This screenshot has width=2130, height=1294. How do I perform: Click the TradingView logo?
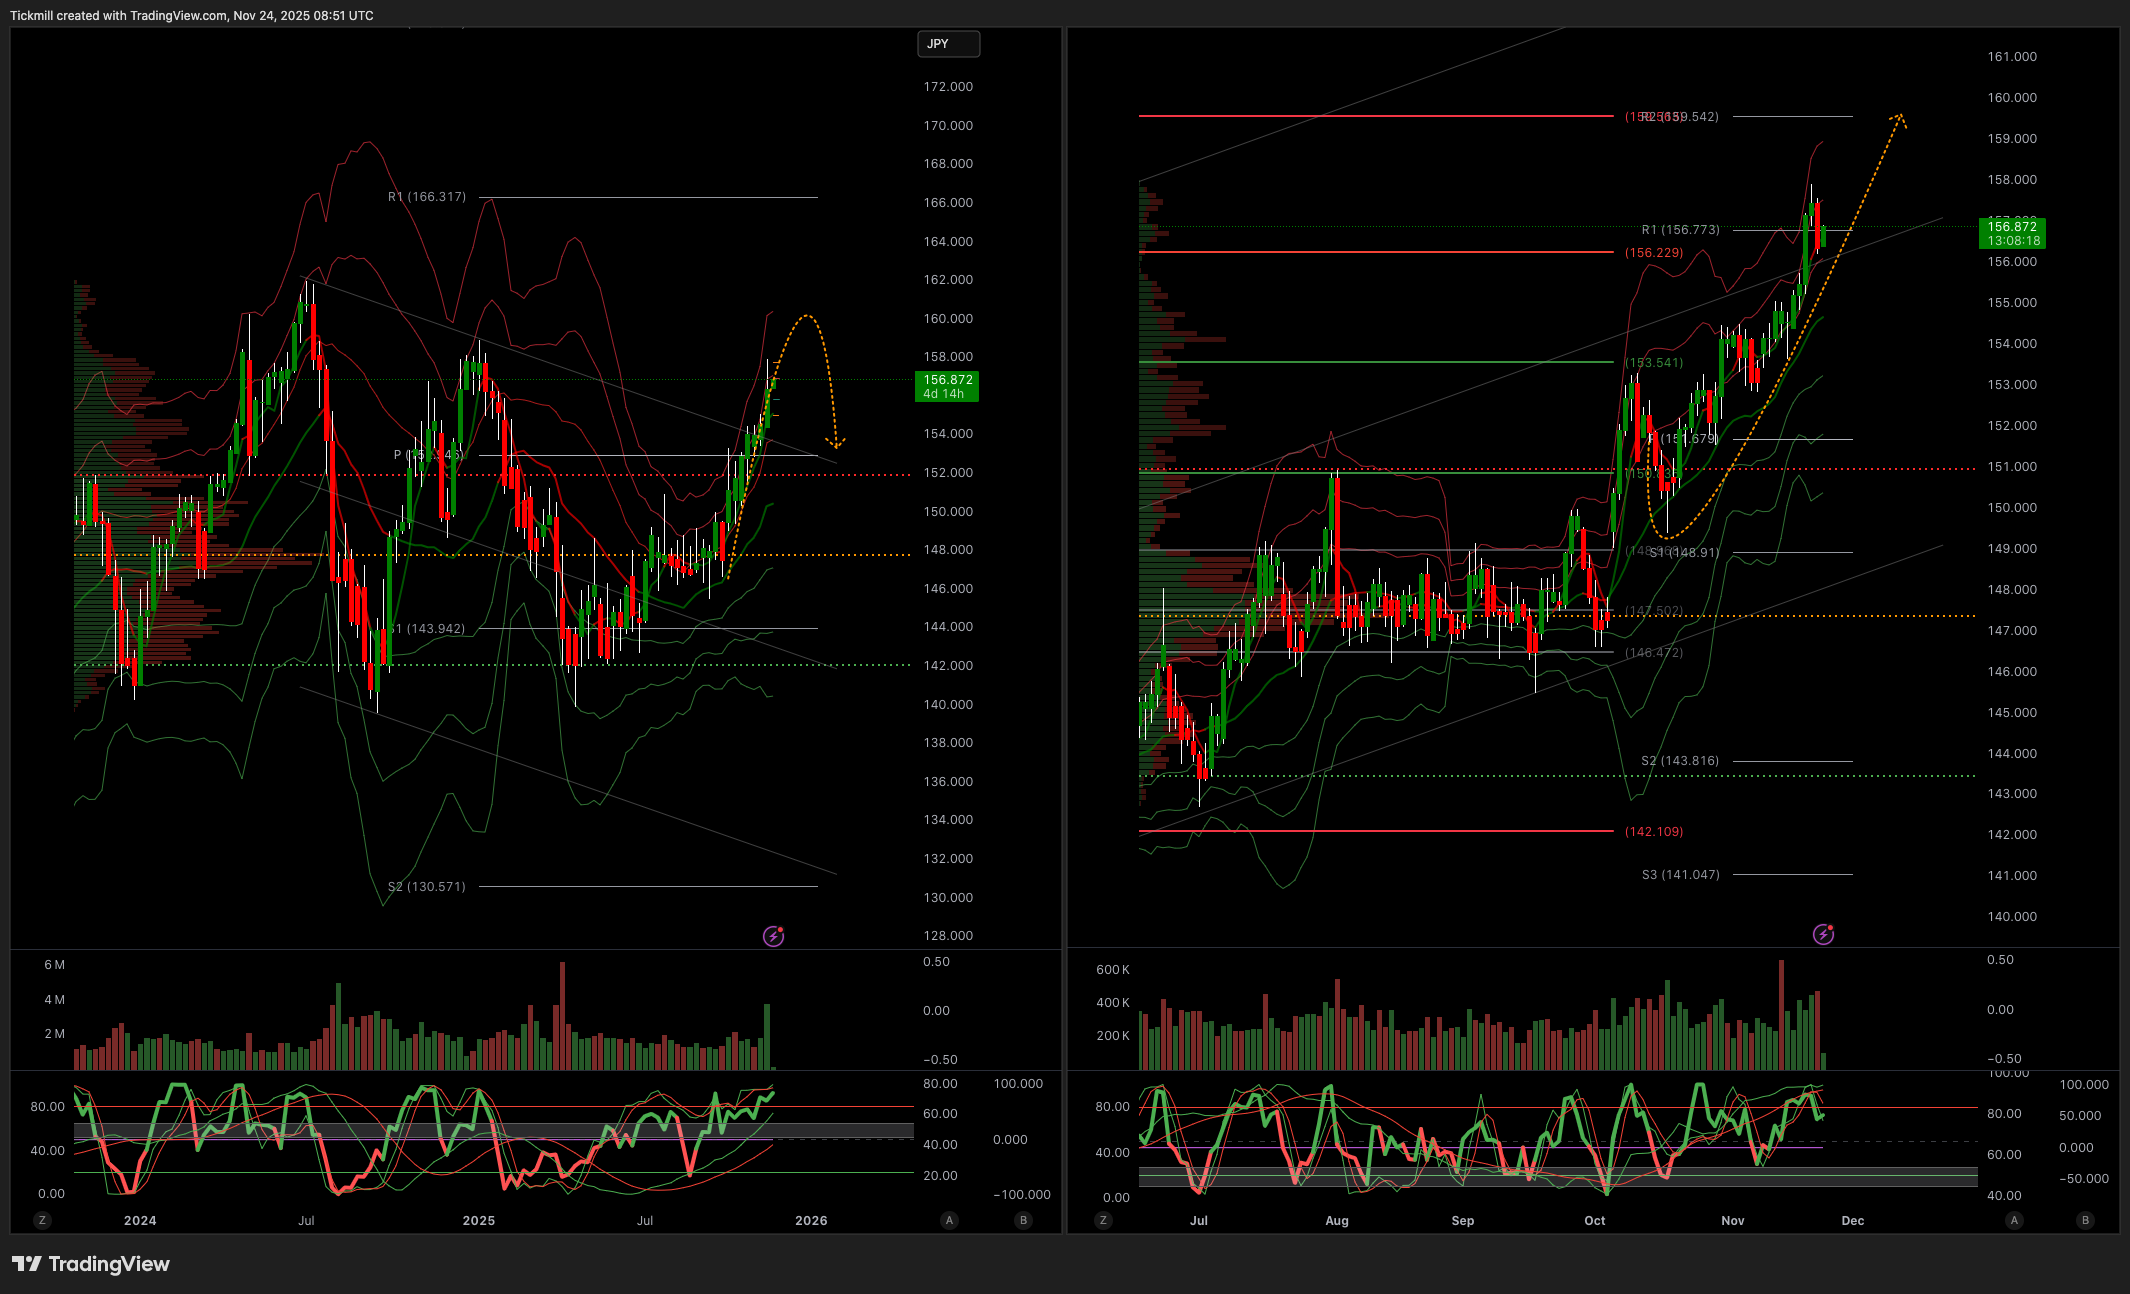pyautogui.click(x=91, y=1264)
